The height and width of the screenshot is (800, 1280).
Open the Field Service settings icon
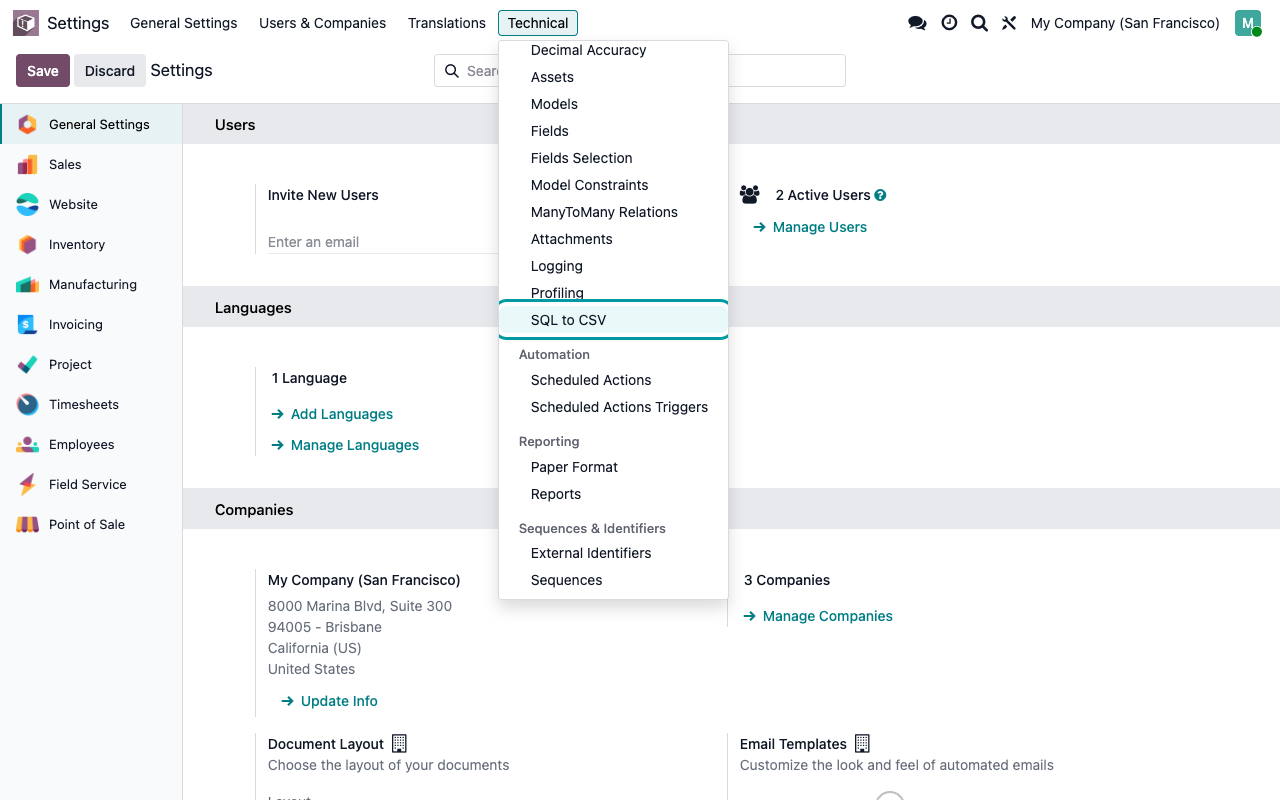click(x=28, y=484)
